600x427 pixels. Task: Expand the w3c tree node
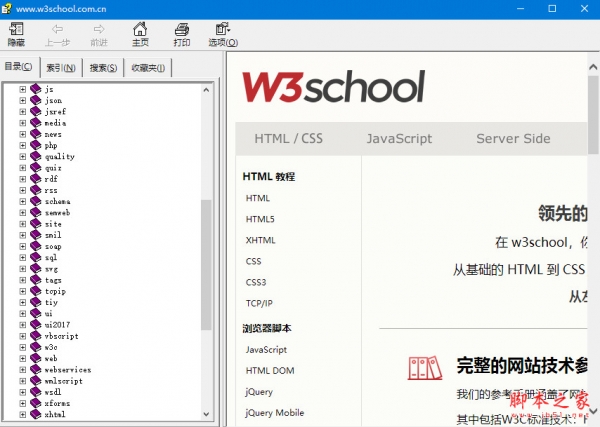[x=23, y=347]
